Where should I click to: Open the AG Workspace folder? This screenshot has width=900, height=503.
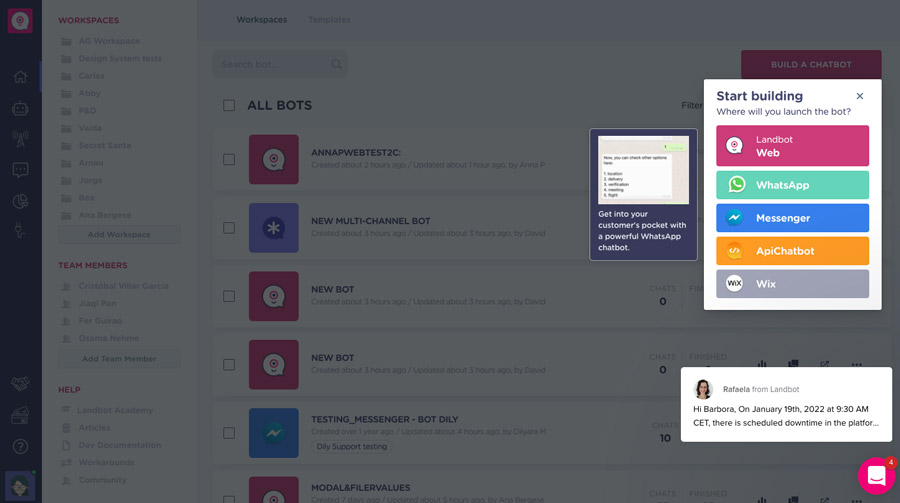pyautogui.click(x=109, y=41)
